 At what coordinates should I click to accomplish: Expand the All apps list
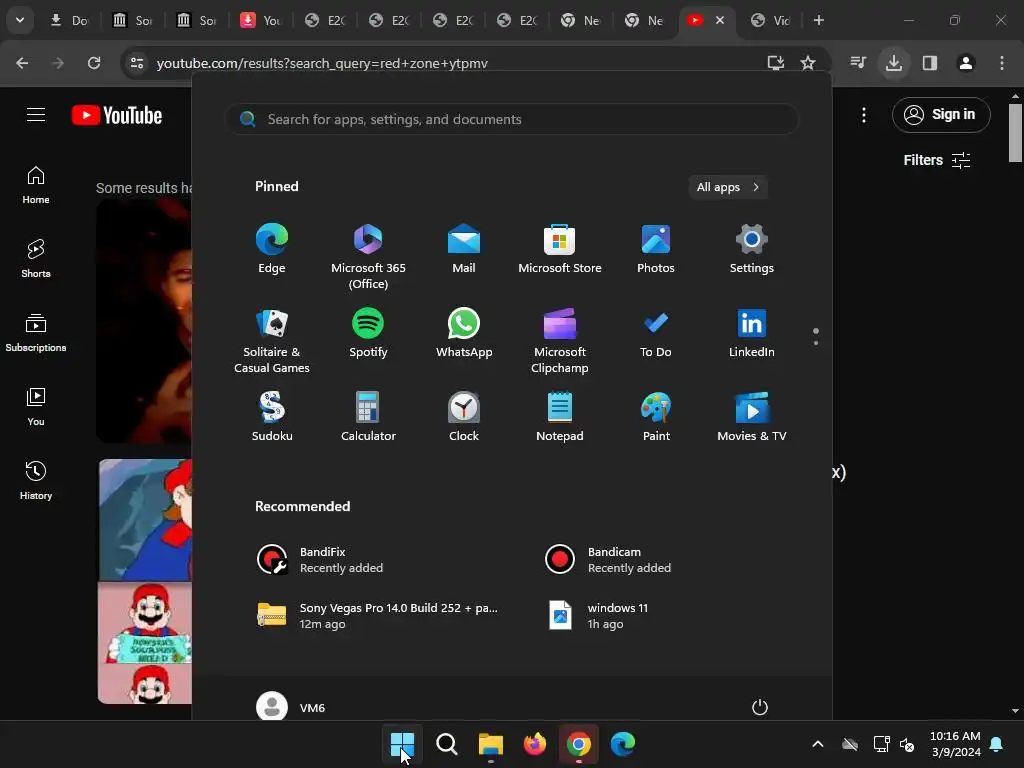pyautogui.click(x=728, y=187)
